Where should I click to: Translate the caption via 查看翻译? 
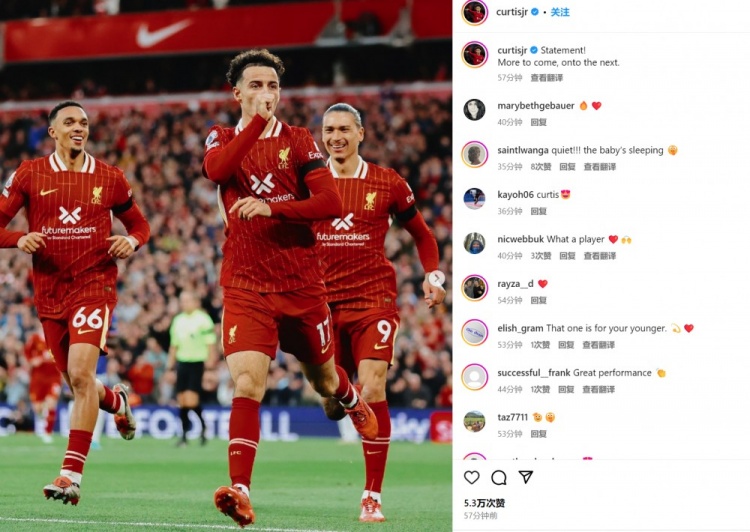[547, 78]
